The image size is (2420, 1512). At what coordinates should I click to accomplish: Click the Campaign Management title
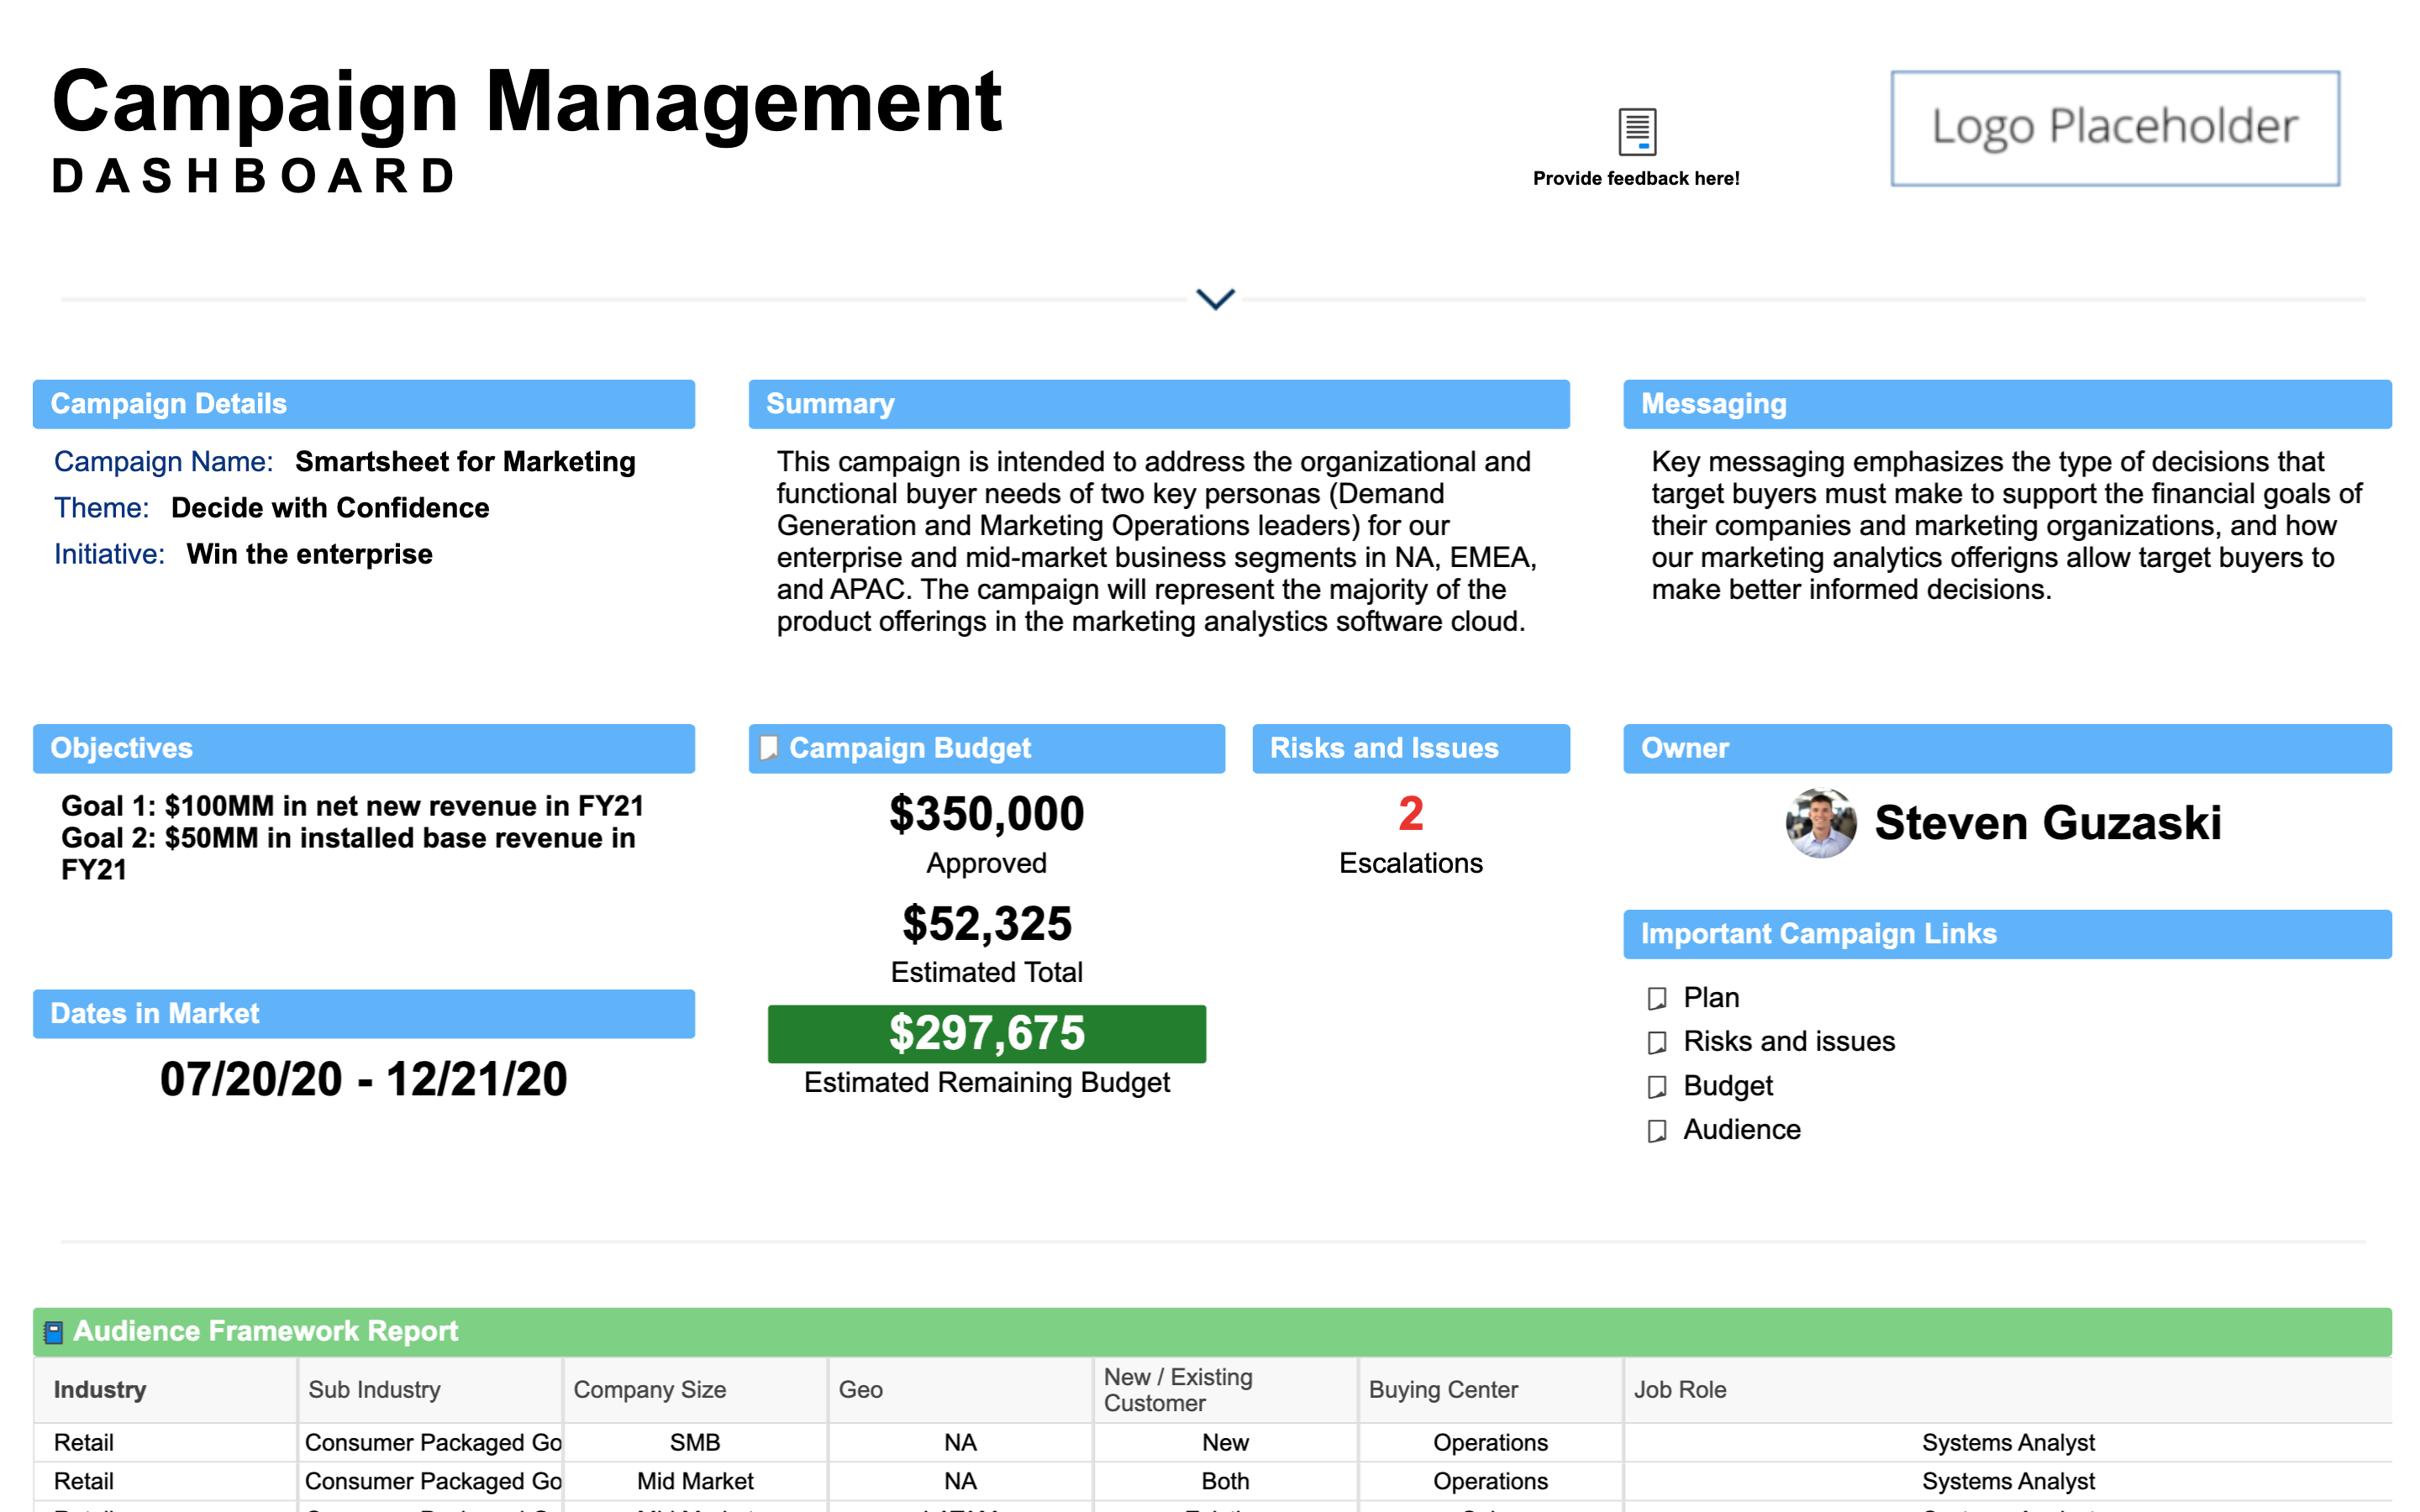[x=526, y=101]
